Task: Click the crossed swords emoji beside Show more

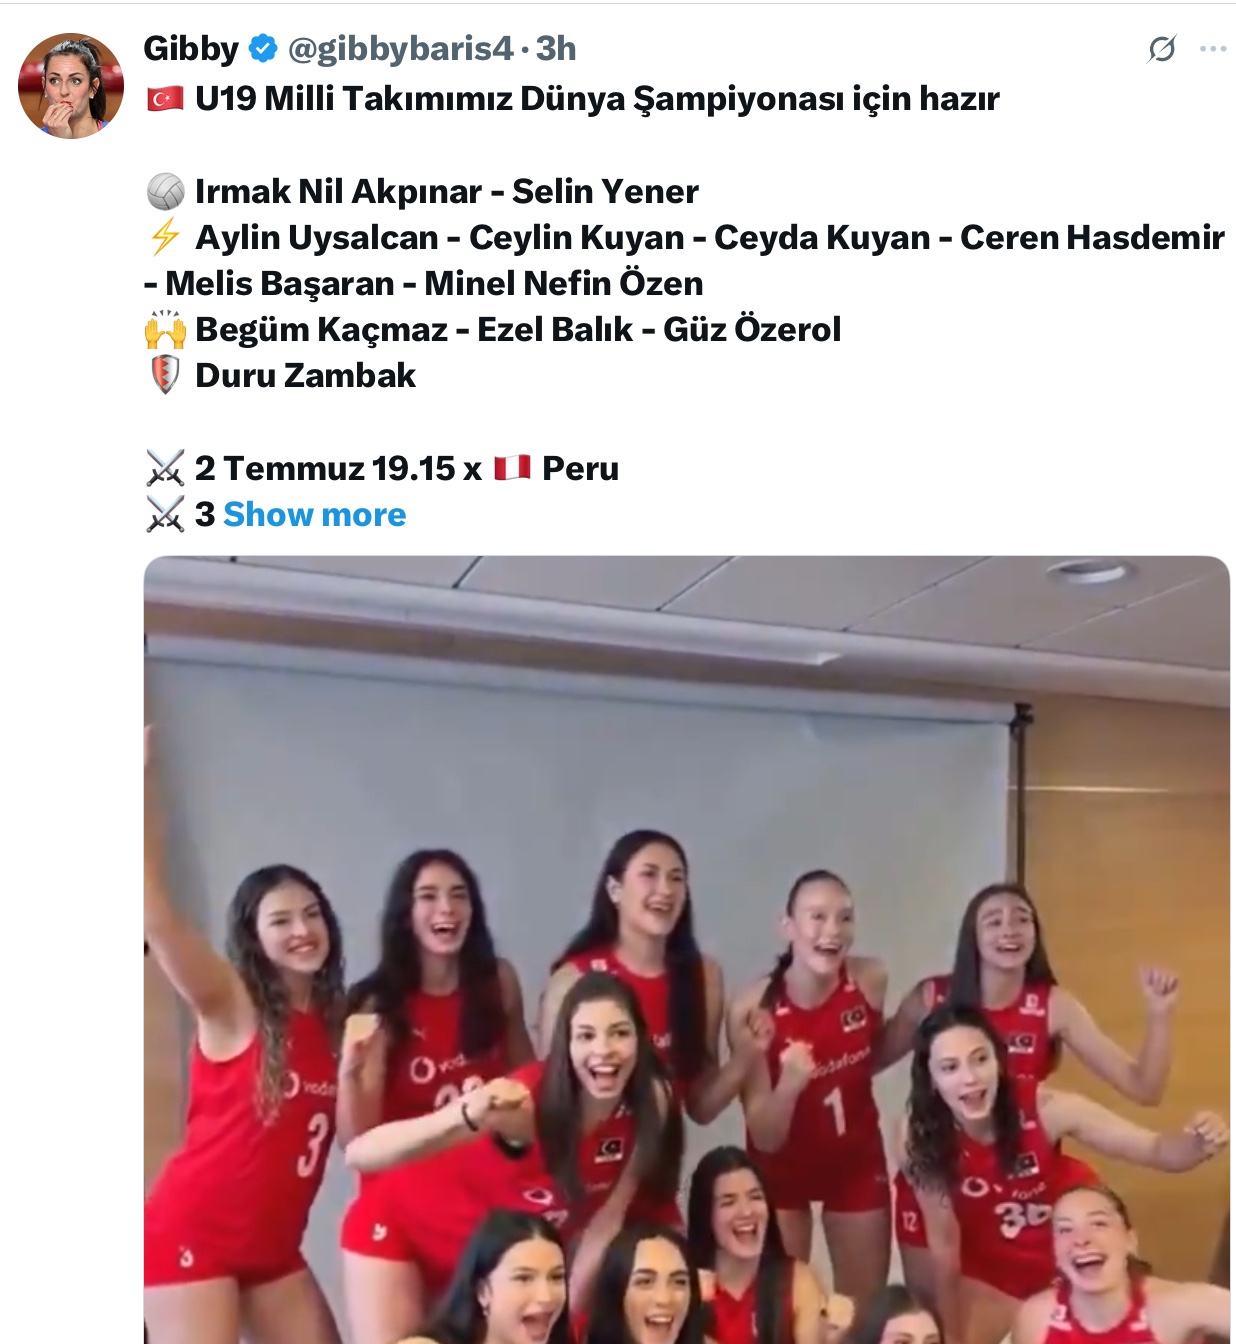Action: coord(165,514)
